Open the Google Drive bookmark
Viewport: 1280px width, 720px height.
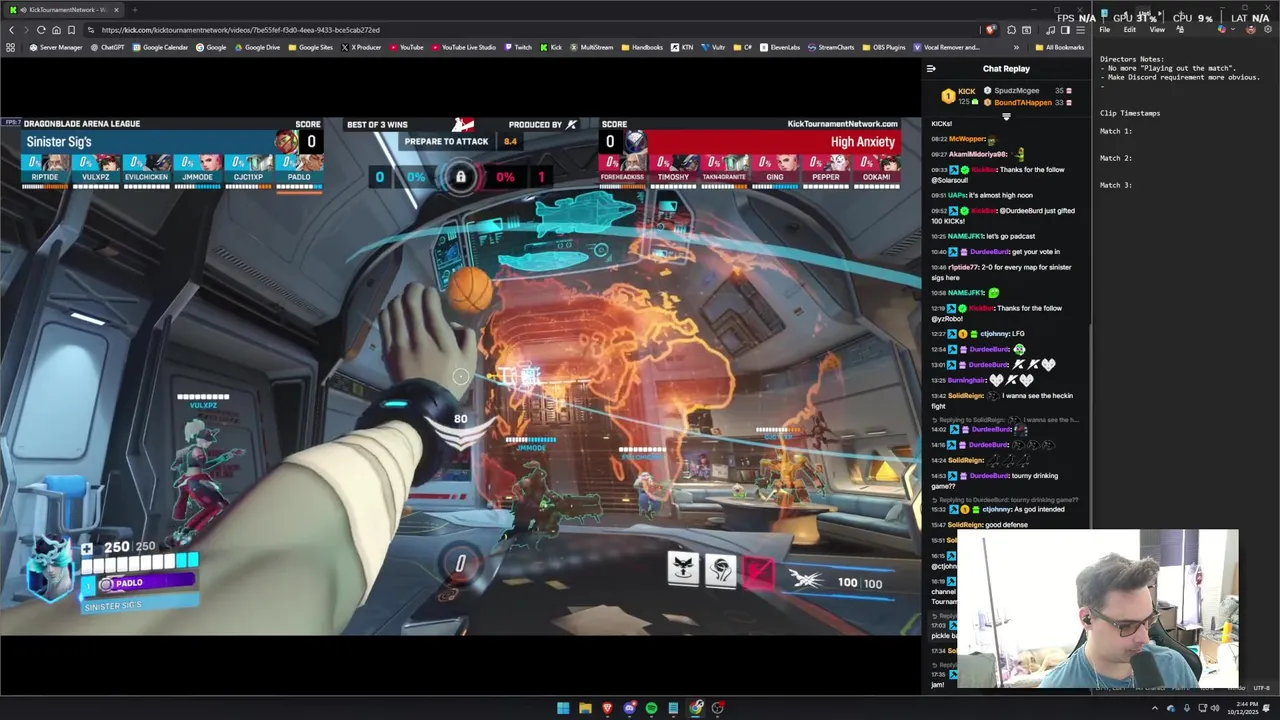[x=257, y=47]
